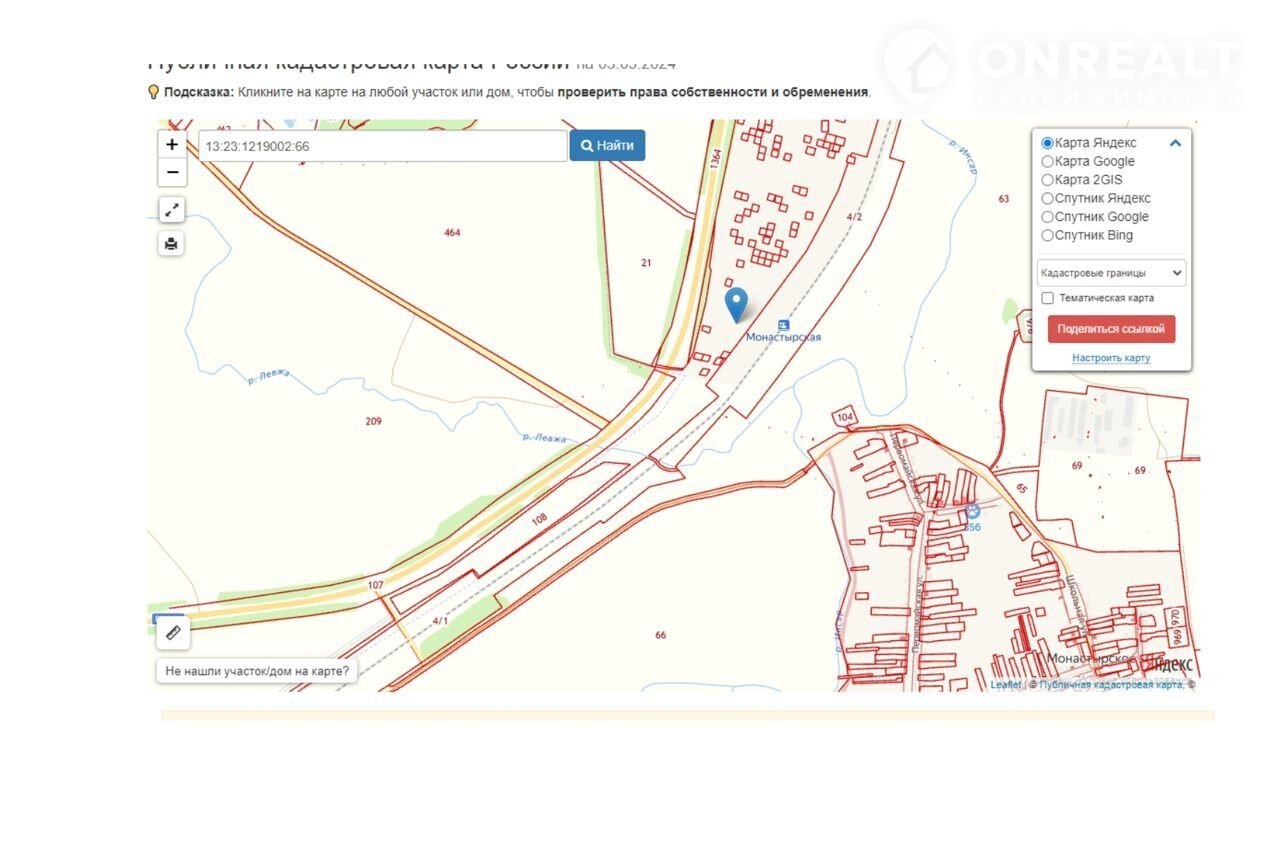Open fullscreen map view
Screen dimensions: 1280x855
(172, 210)
